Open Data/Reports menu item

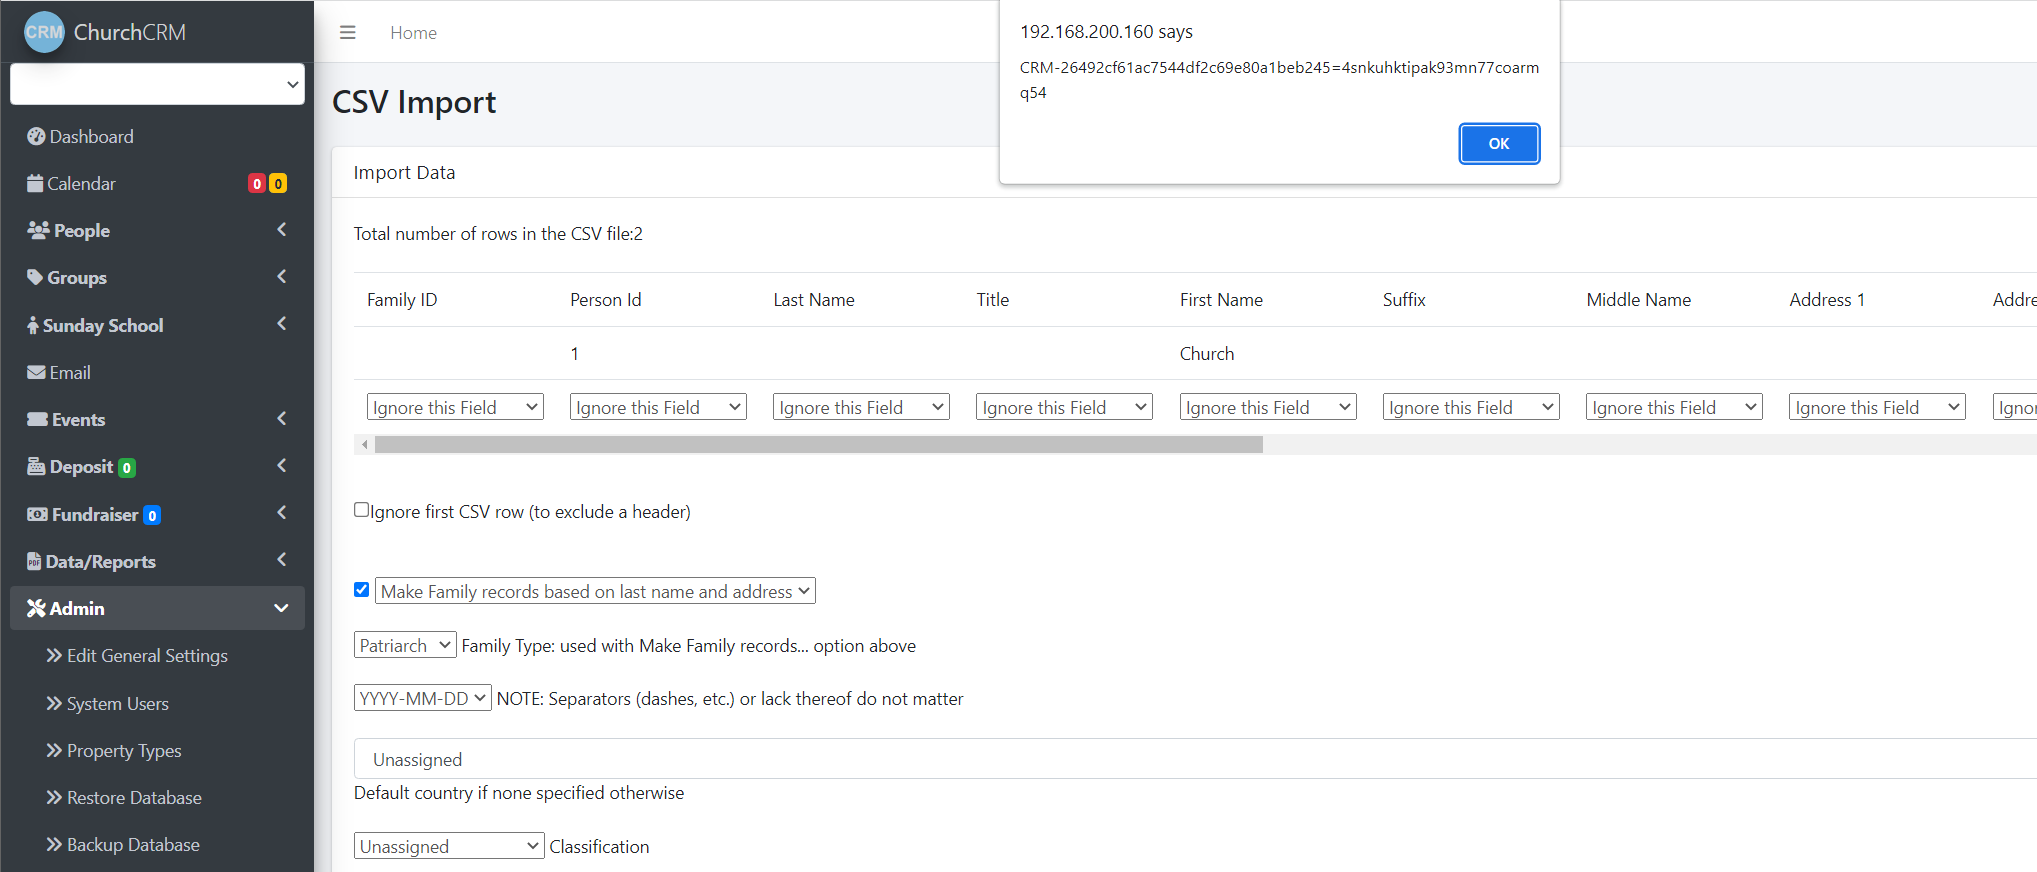[157, 562]
